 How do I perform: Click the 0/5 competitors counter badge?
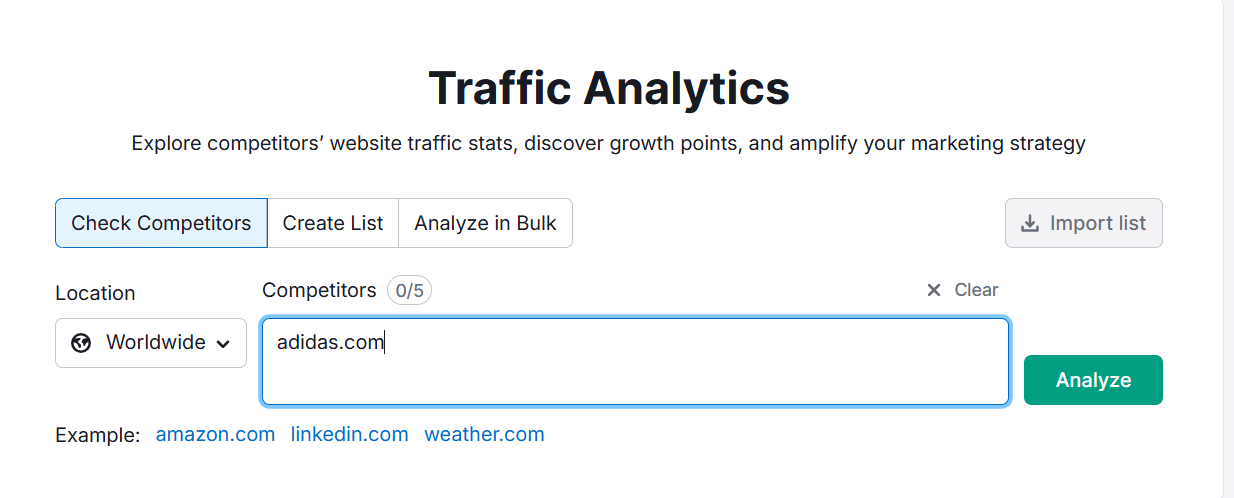[409, 291]
